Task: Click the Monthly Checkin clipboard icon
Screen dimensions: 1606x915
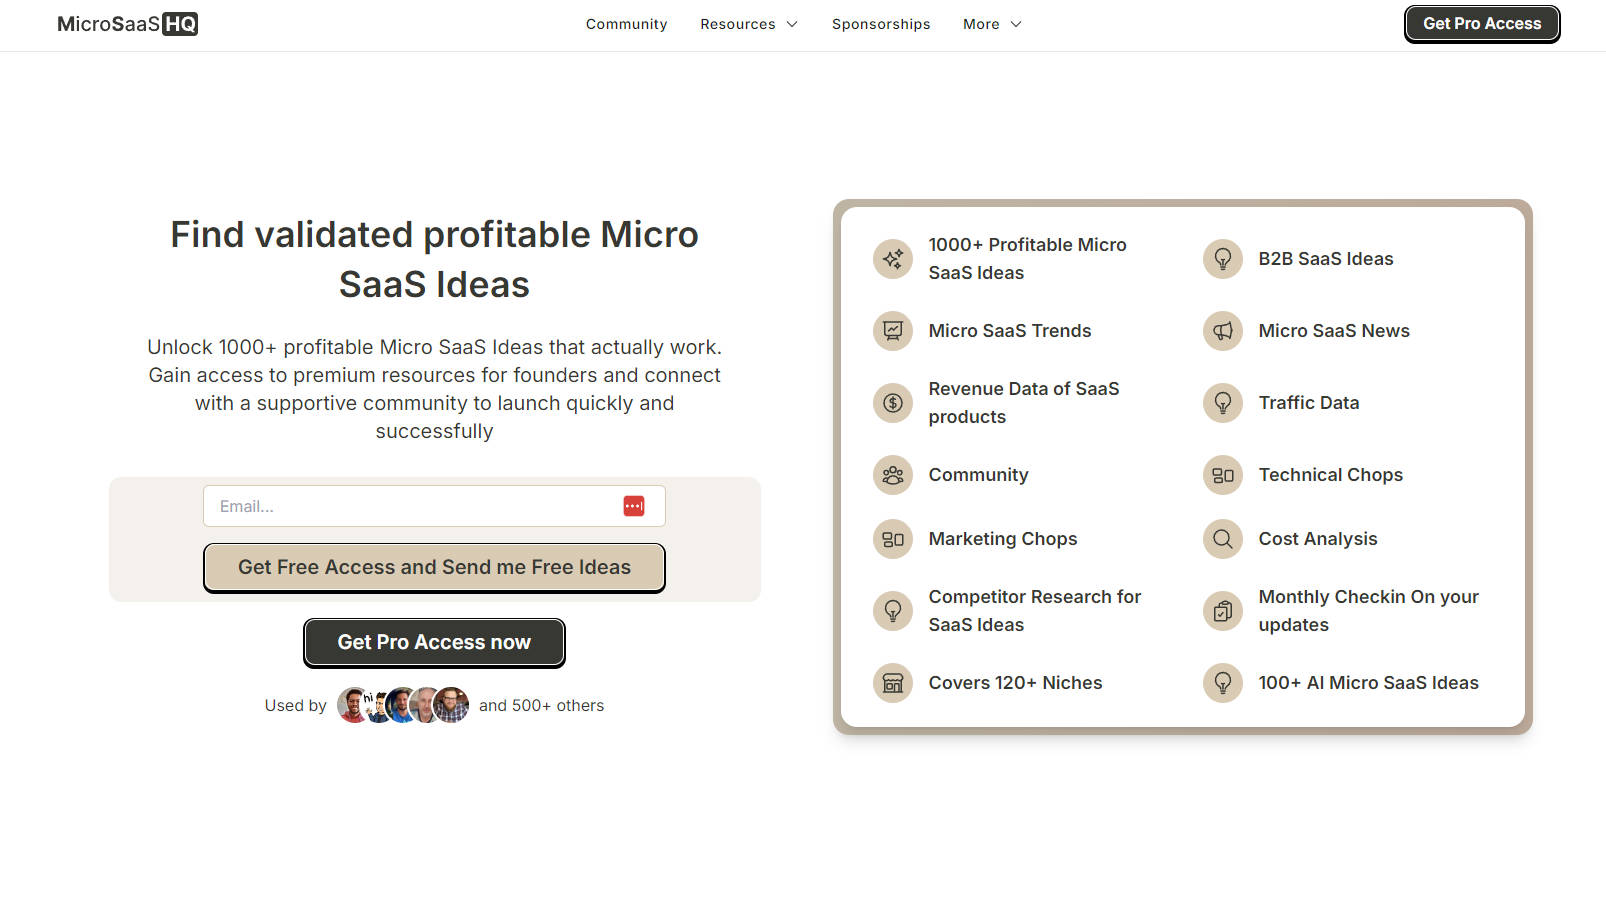Action: (1222, 610)
